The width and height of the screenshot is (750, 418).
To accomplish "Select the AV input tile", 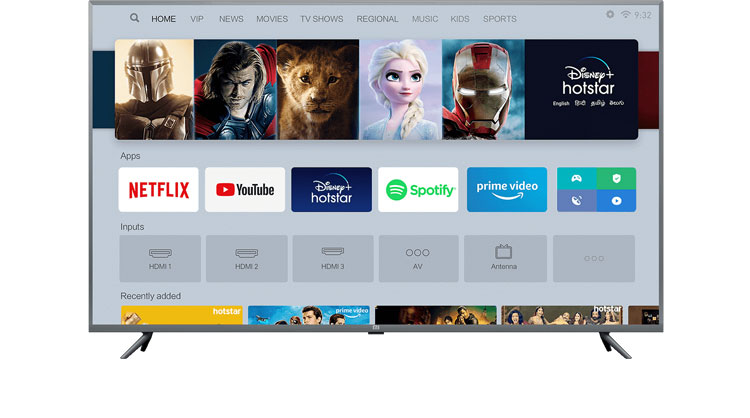I will point(418,258).
